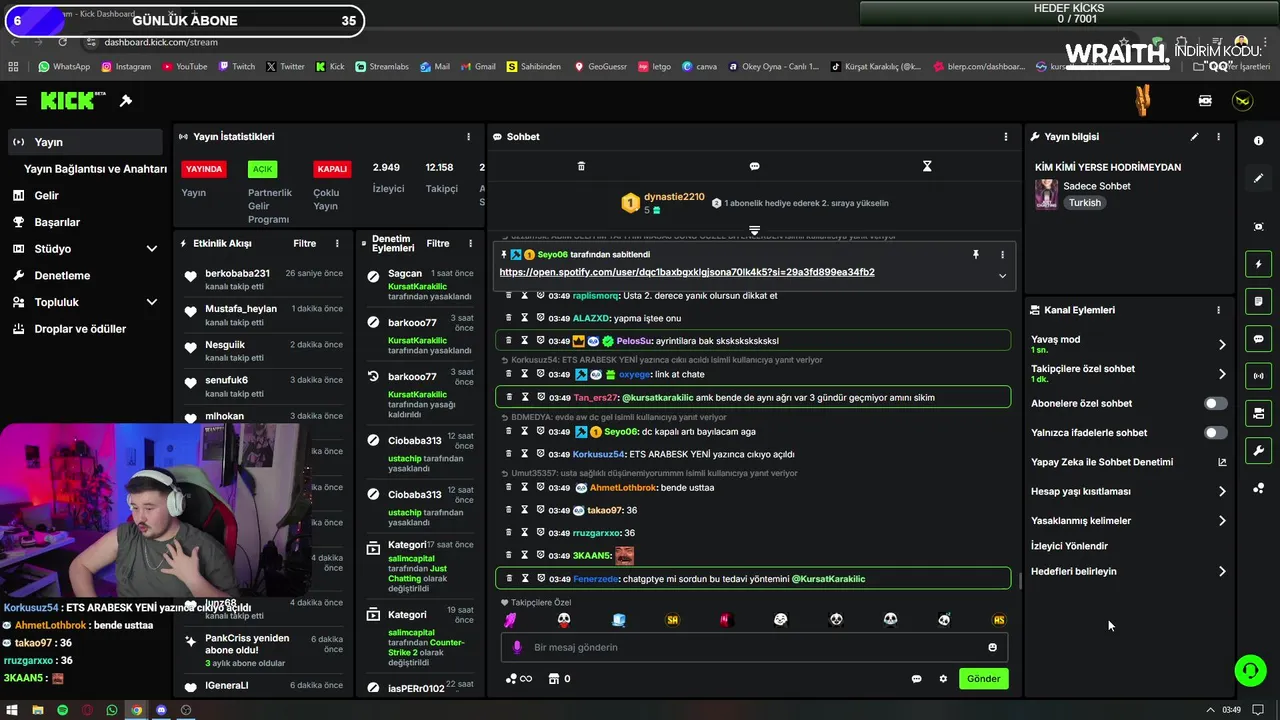Click the channel points infinity icon
This screenshot has width=1280, height=720.
pyautogui.click(x=519, y=679)
